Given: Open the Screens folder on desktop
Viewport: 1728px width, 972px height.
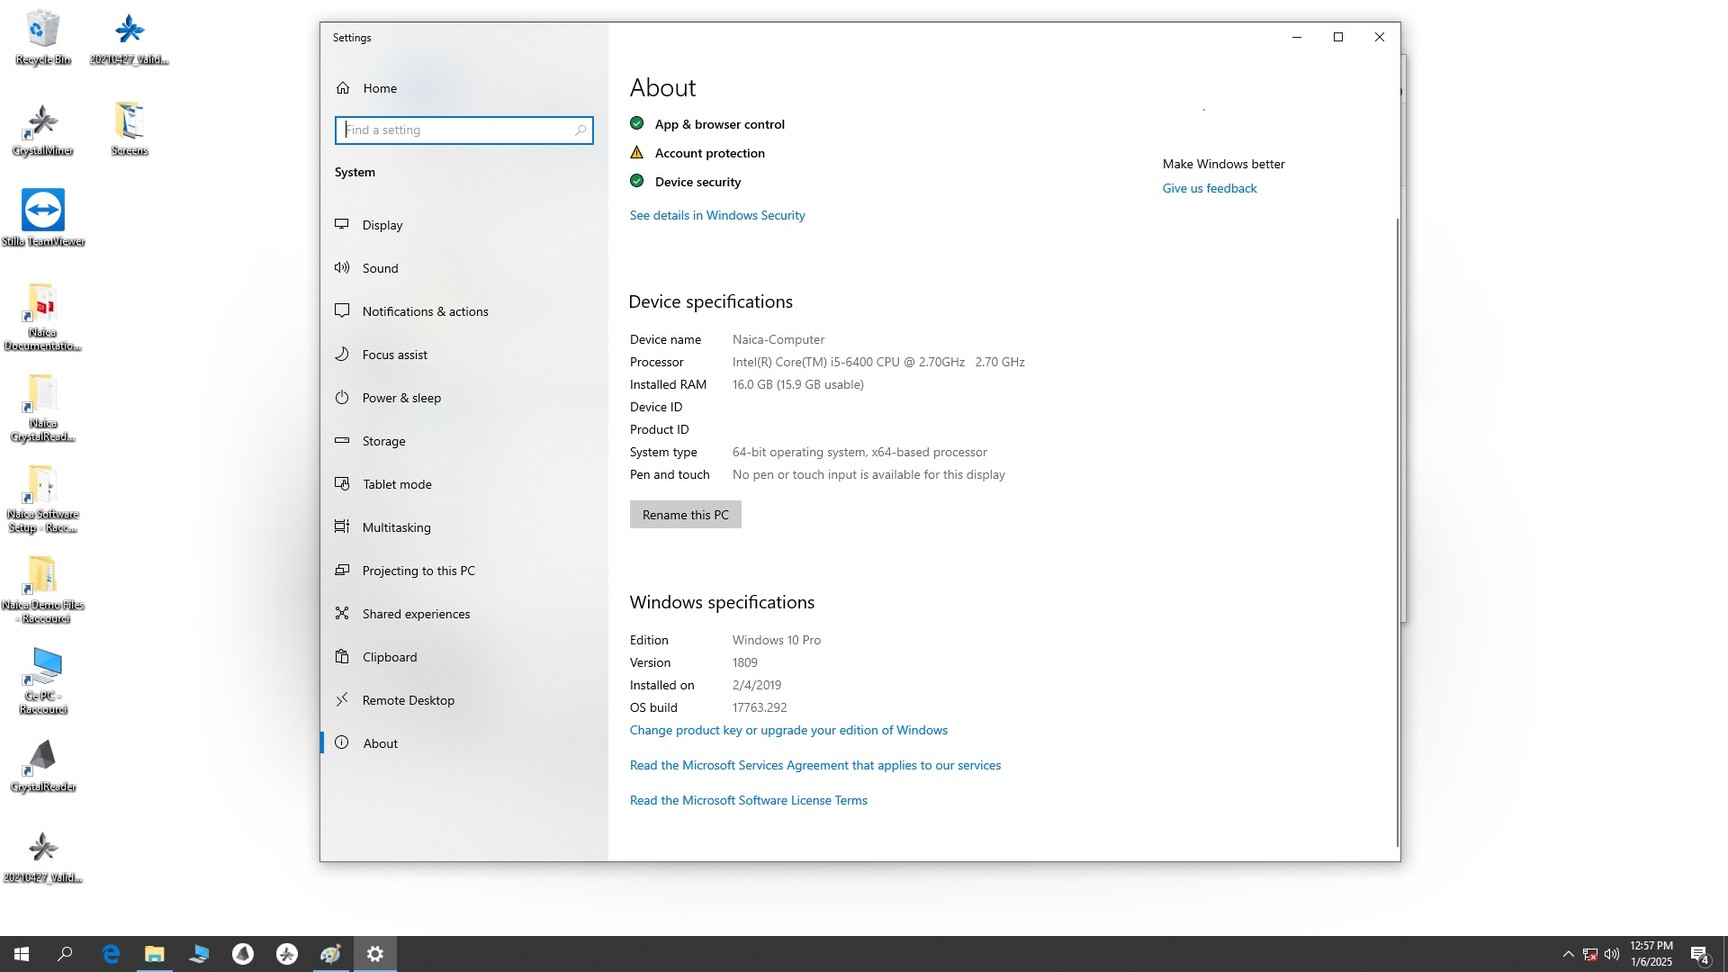Looking at the screenshot, I should pos(129,129).
